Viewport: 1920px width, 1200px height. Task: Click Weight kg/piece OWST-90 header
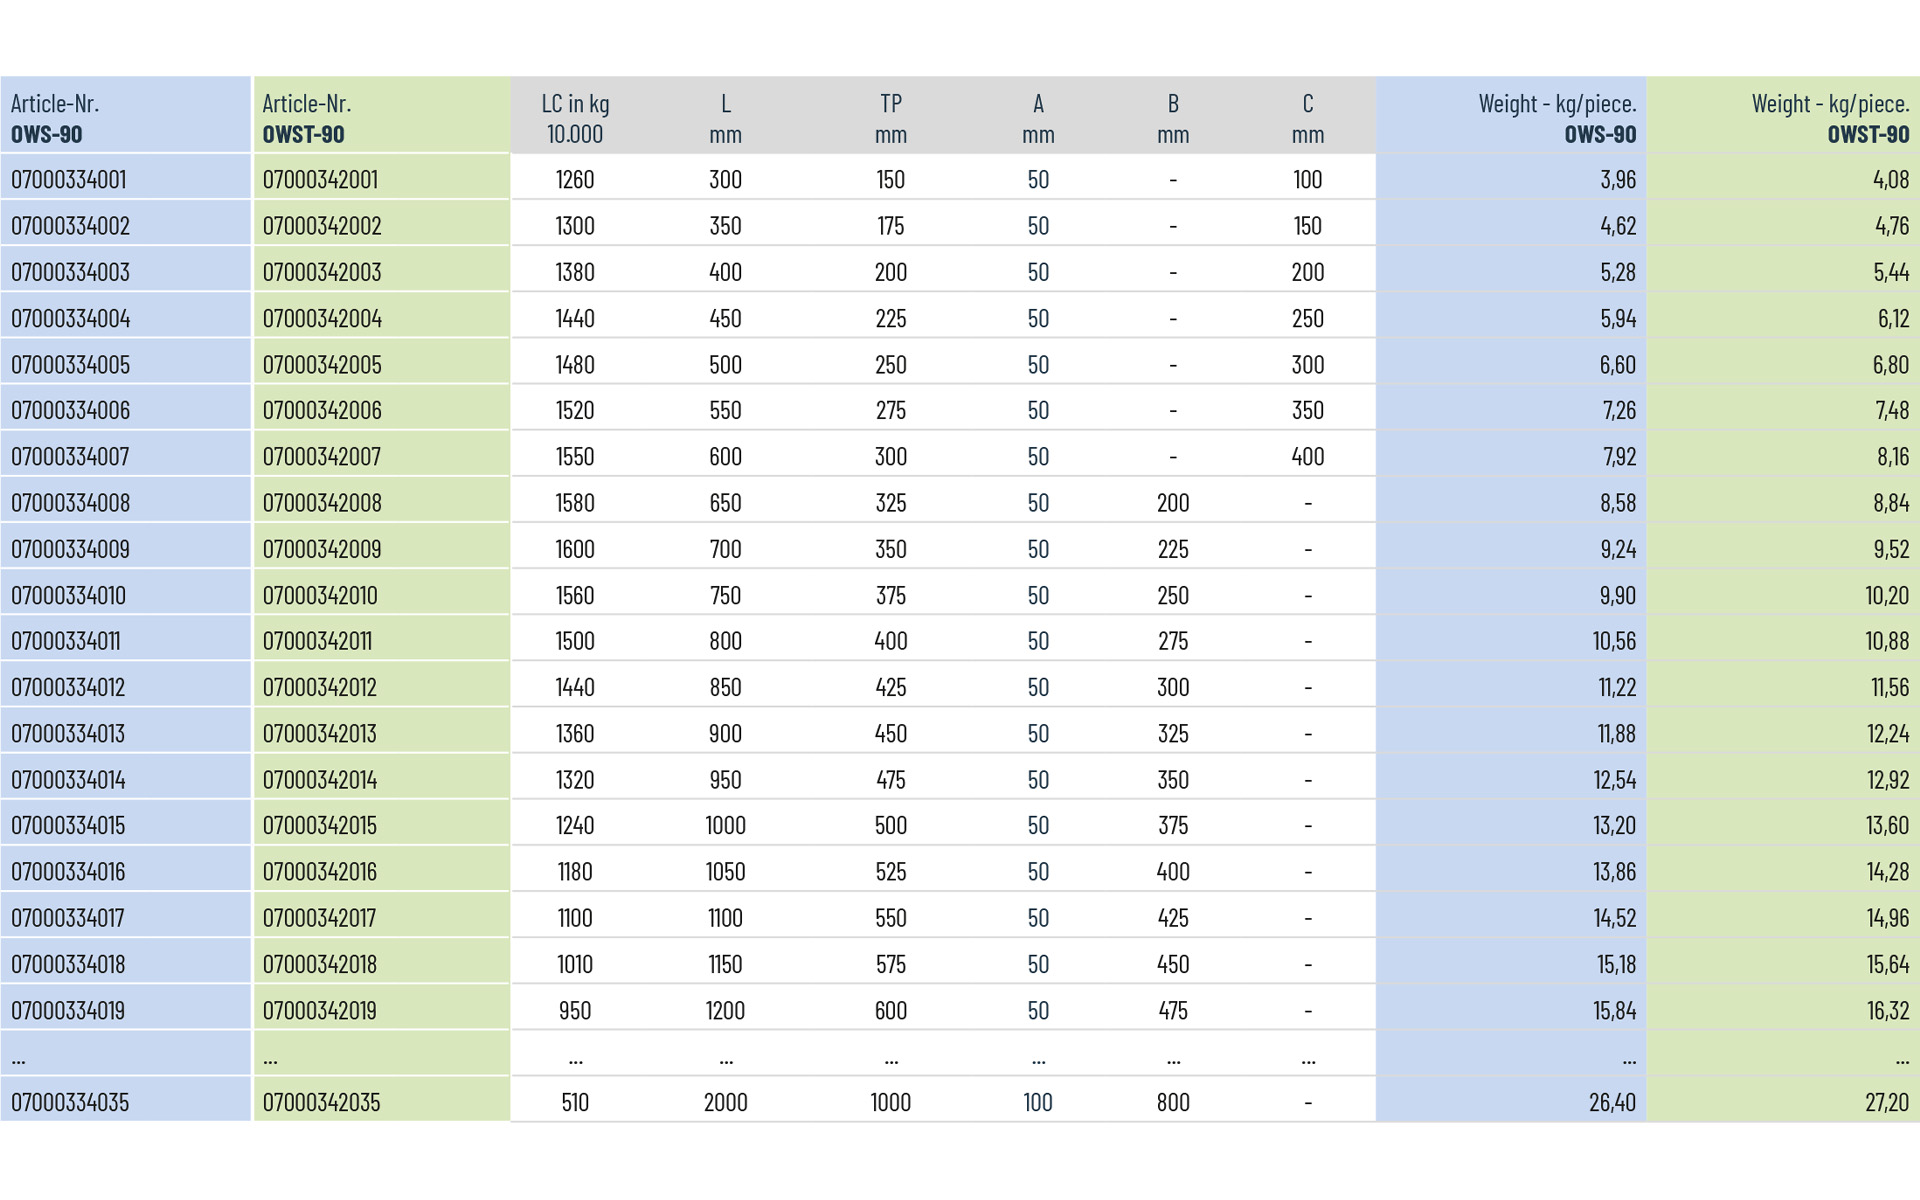(1829, 118)
